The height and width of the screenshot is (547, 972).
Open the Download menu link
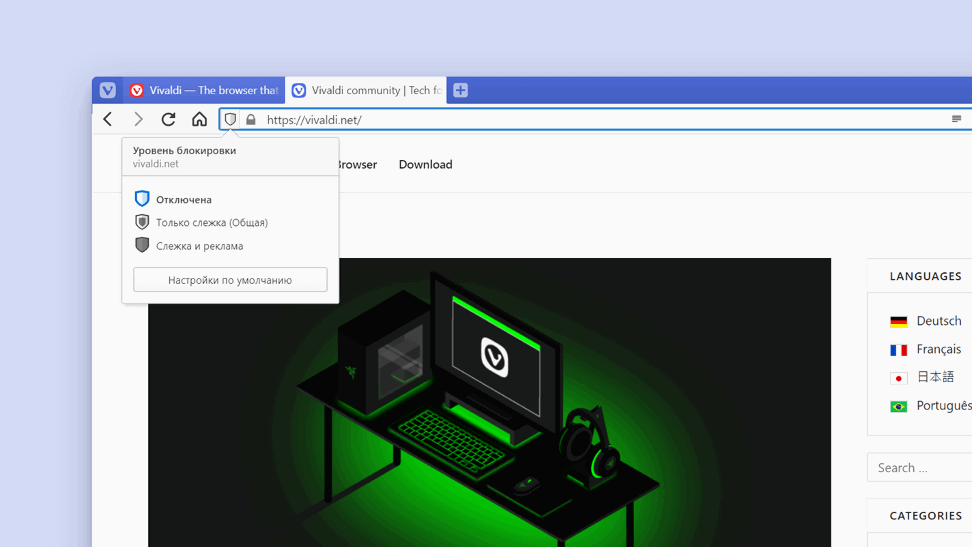coord(425,164)
